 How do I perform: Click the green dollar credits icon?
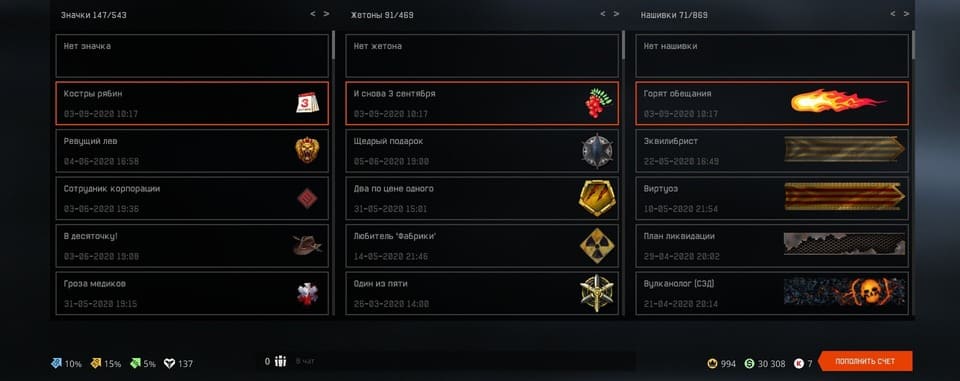click(x=749, y=364)
